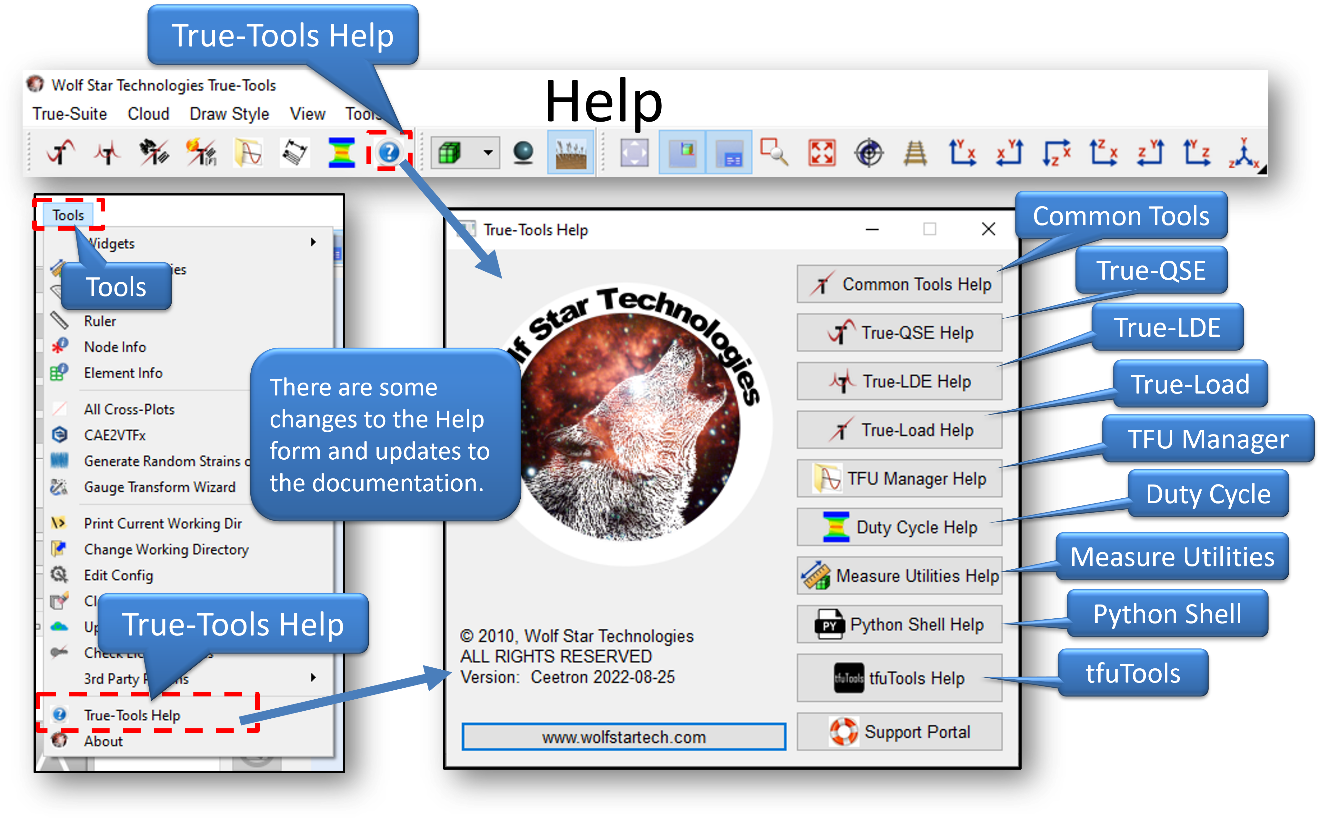The height and width of the screenshot is (819, 1320).
Task: Open TFU Manager icon in main toolbar
Action: 247,153
